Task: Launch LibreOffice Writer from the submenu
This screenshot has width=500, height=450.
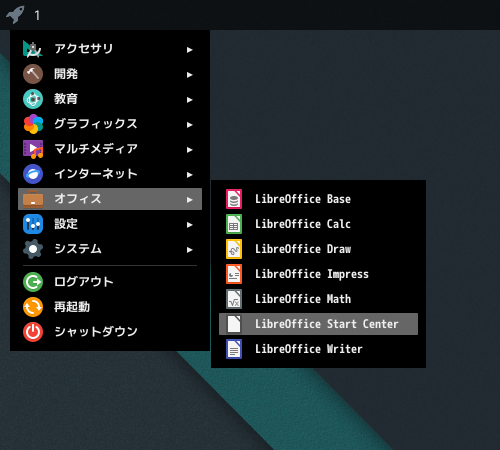Action: pyautogui.click(x=318, y=349)
